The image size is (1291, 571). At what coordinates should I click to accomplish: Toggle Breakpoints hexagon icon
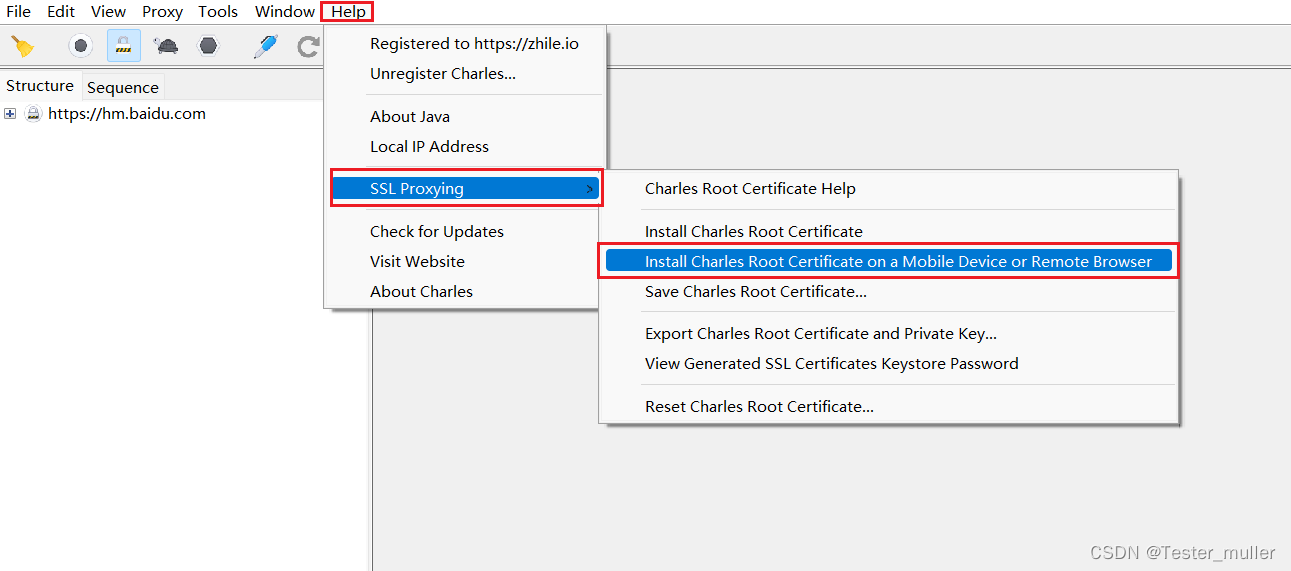pyautogui.click(x=208, y=46)
